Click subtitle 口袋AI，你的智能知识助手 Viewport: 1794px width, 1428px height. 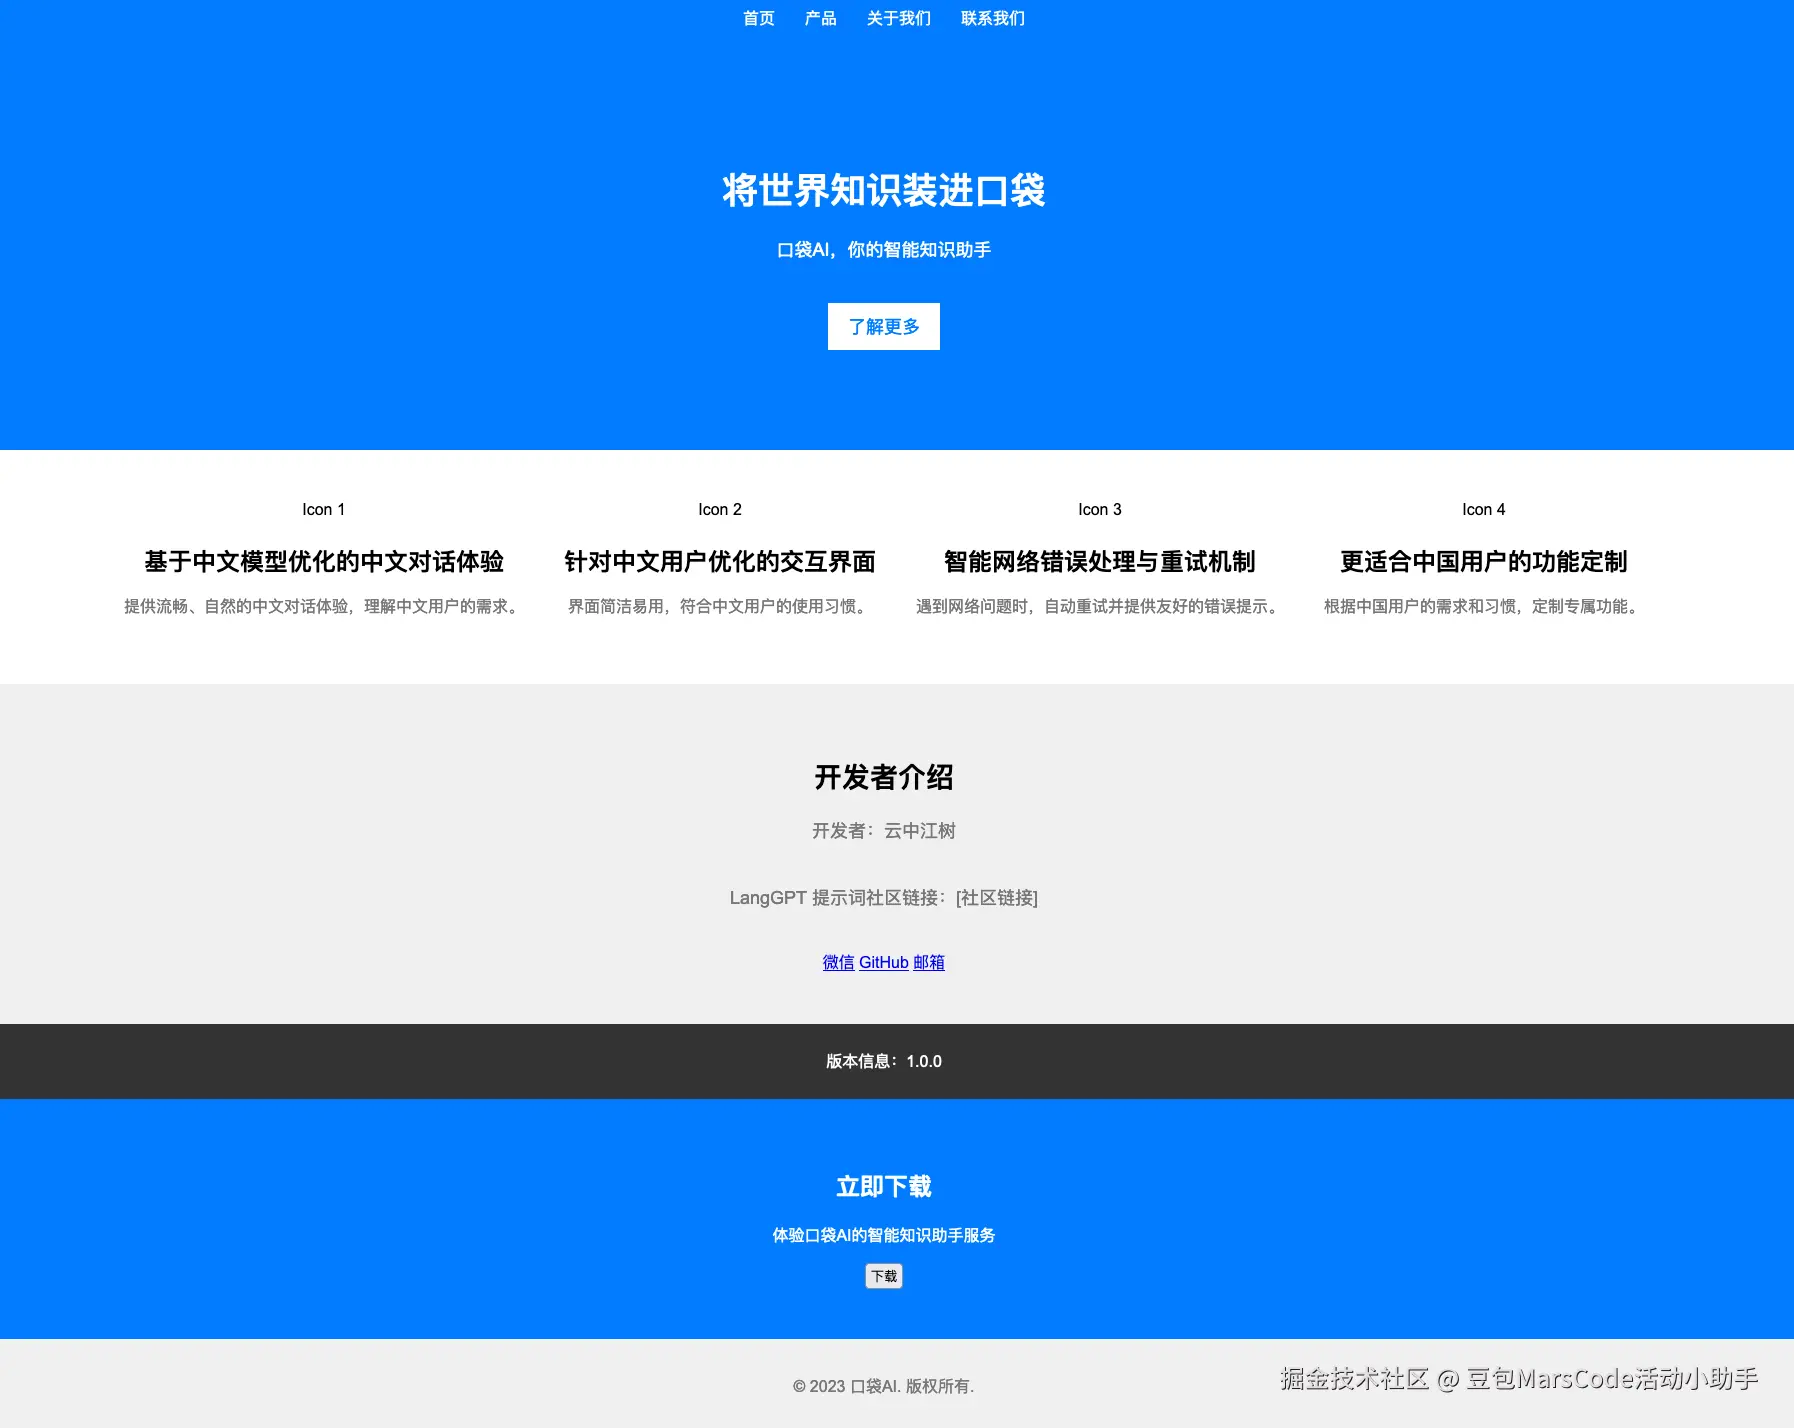884,249
